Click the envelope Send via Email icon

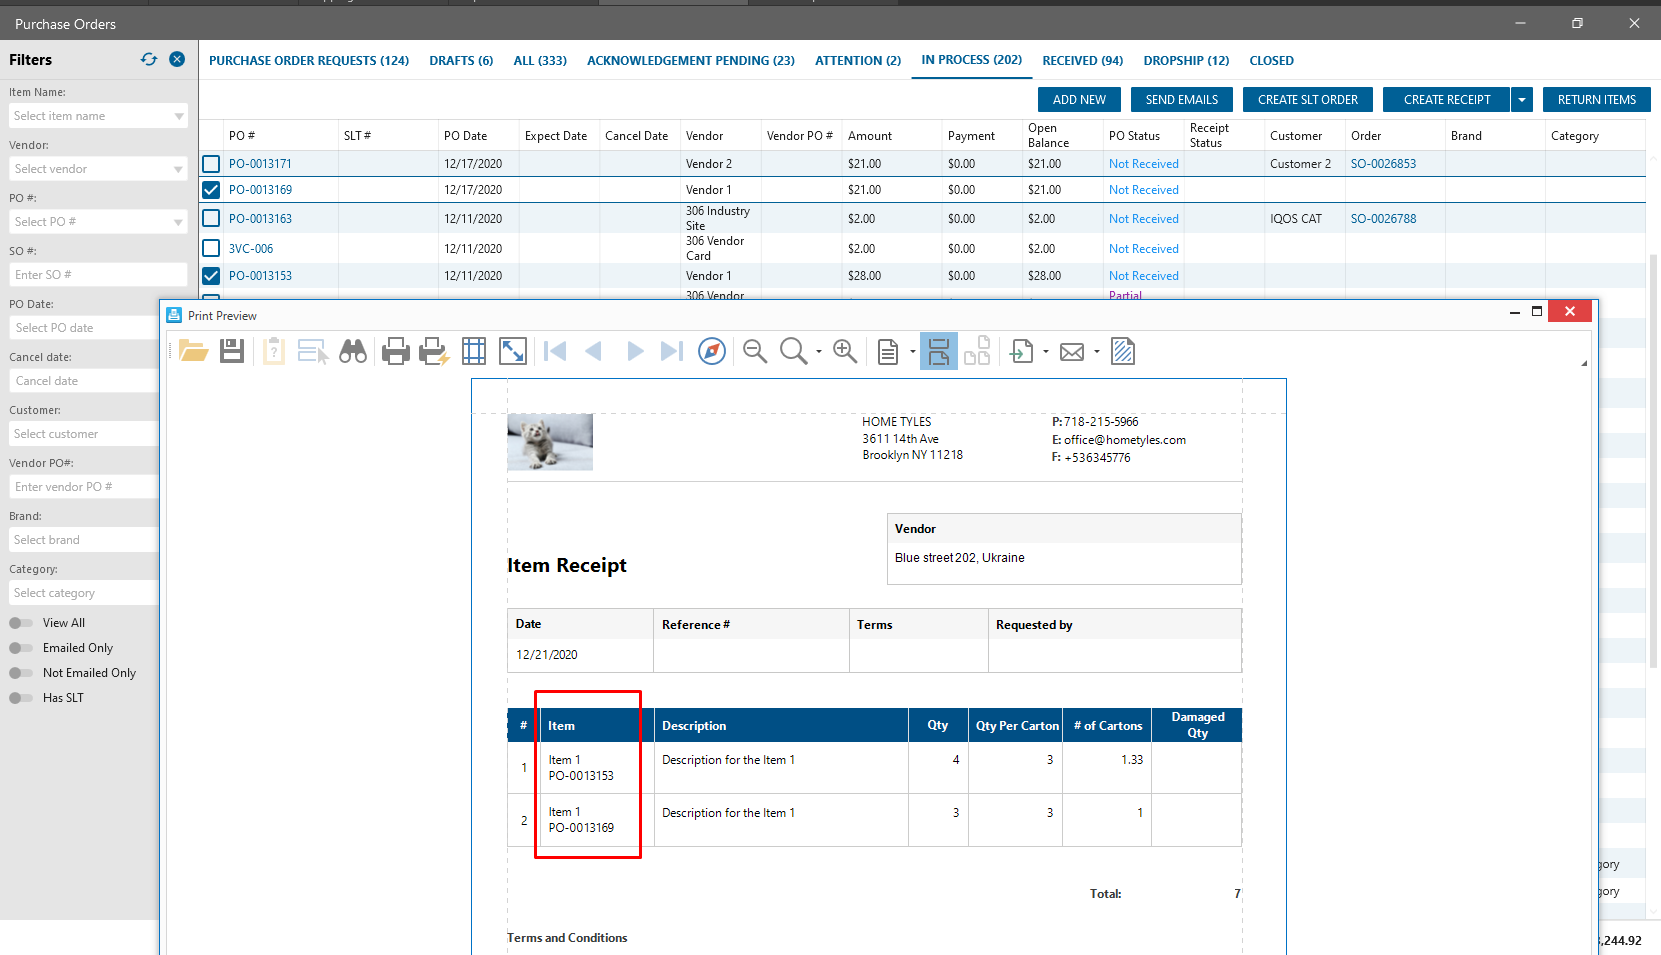coord(1072,351)
